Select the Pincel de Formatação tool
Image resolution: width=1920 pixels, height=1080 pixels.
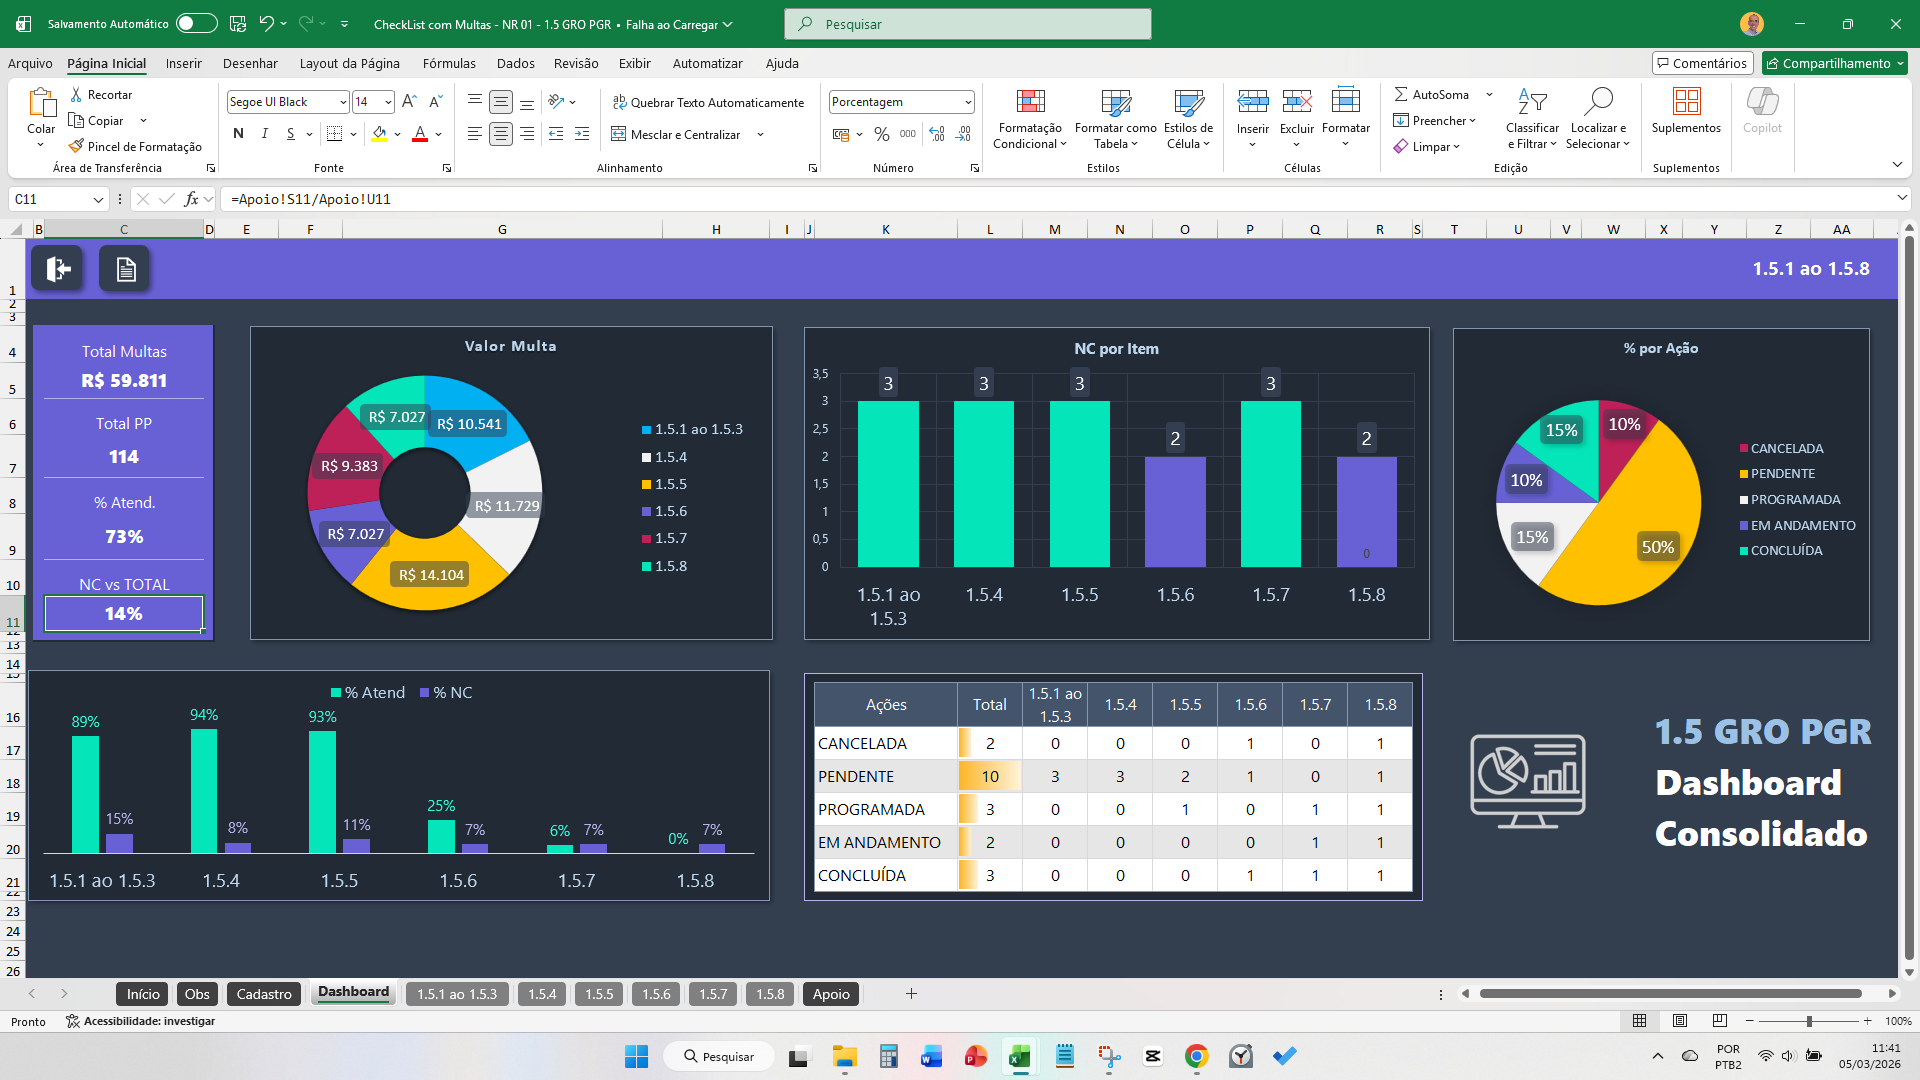tap(135, 146)
